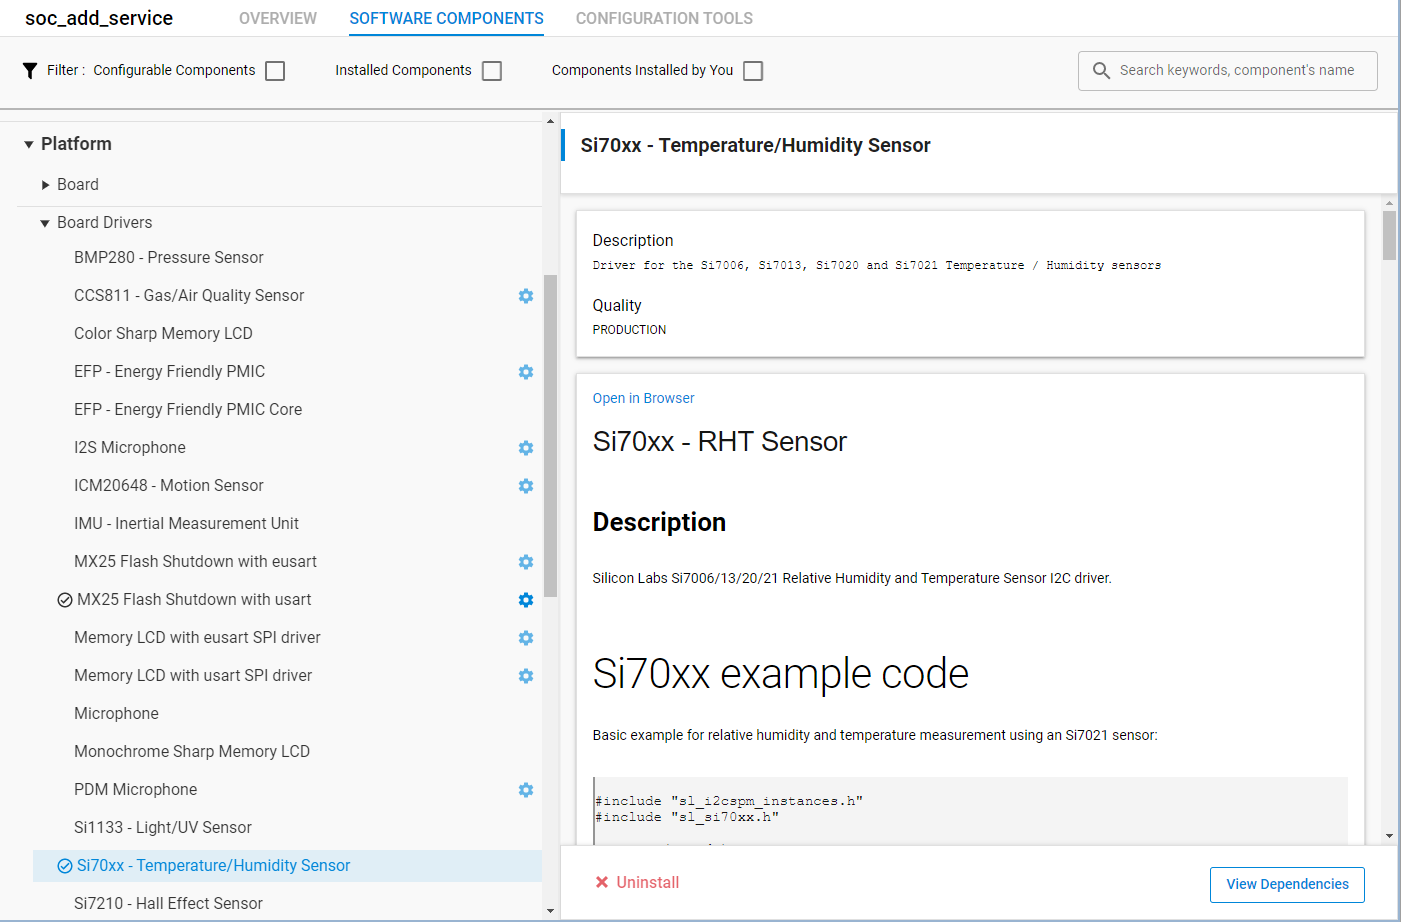Enable Components Installed by You checkbox
Image resolution: width=1401 pixels, height=922 pixels.
tap(753, 71)
